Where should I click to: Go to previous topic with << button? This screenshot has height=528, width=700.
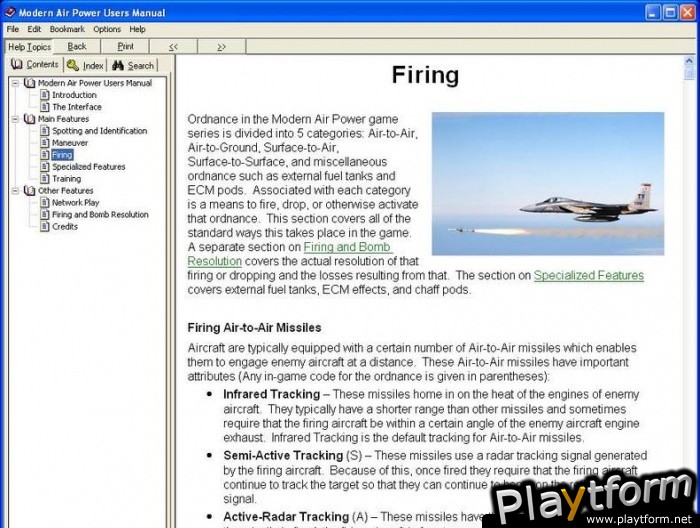click(173, 46)
